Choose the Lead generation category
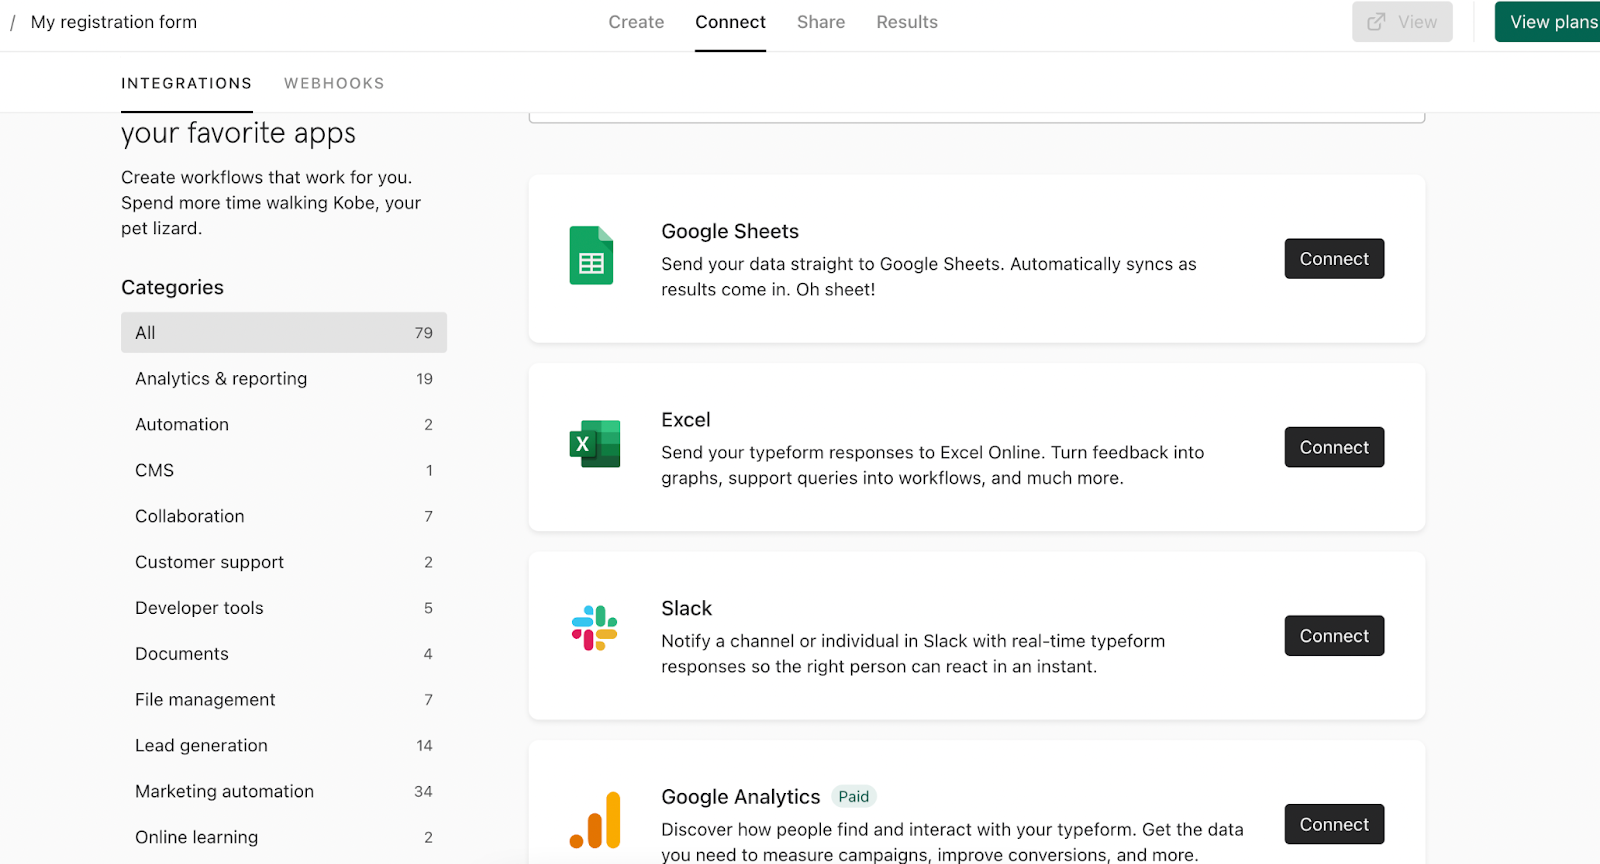This screenshot has width=1600, height=864. (x=284, y=746)
